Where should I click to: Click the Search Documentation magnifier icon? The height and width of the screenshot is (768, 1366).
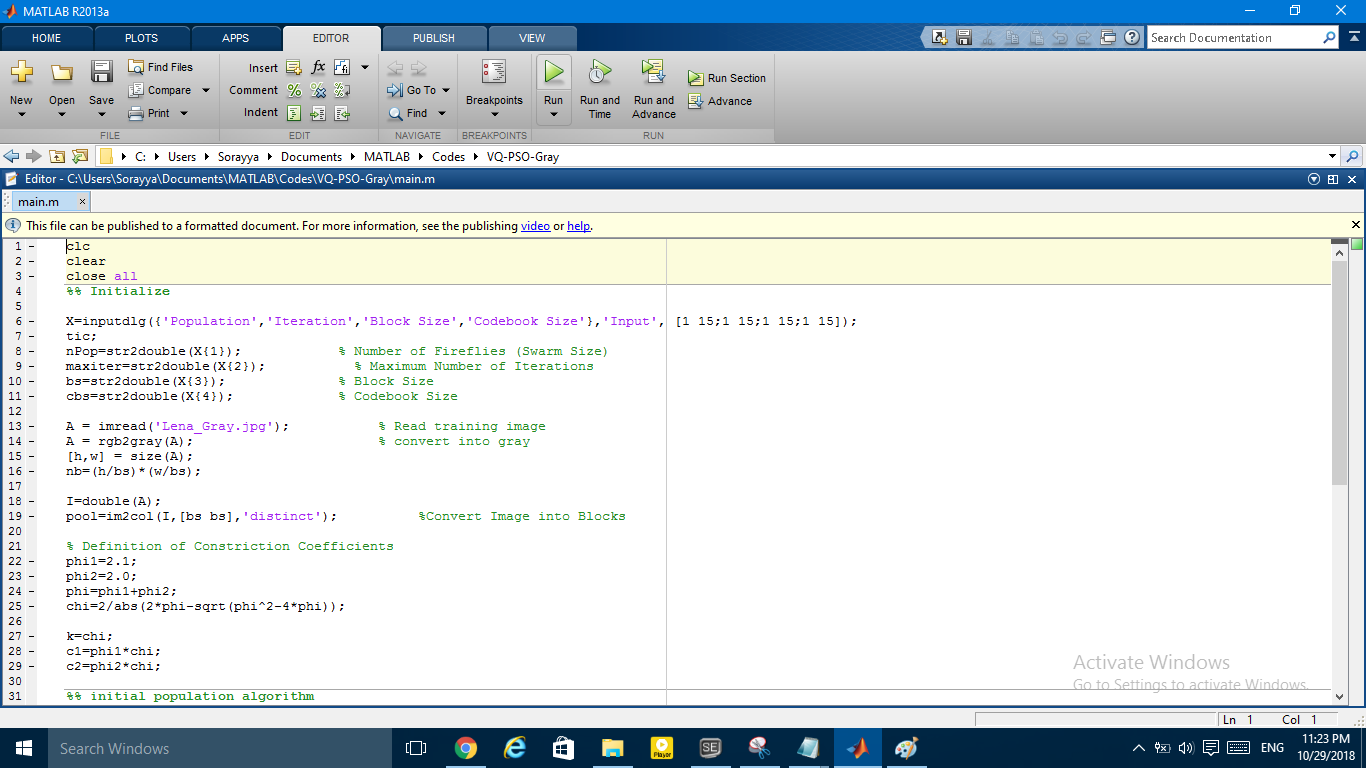coord(1329,38)
